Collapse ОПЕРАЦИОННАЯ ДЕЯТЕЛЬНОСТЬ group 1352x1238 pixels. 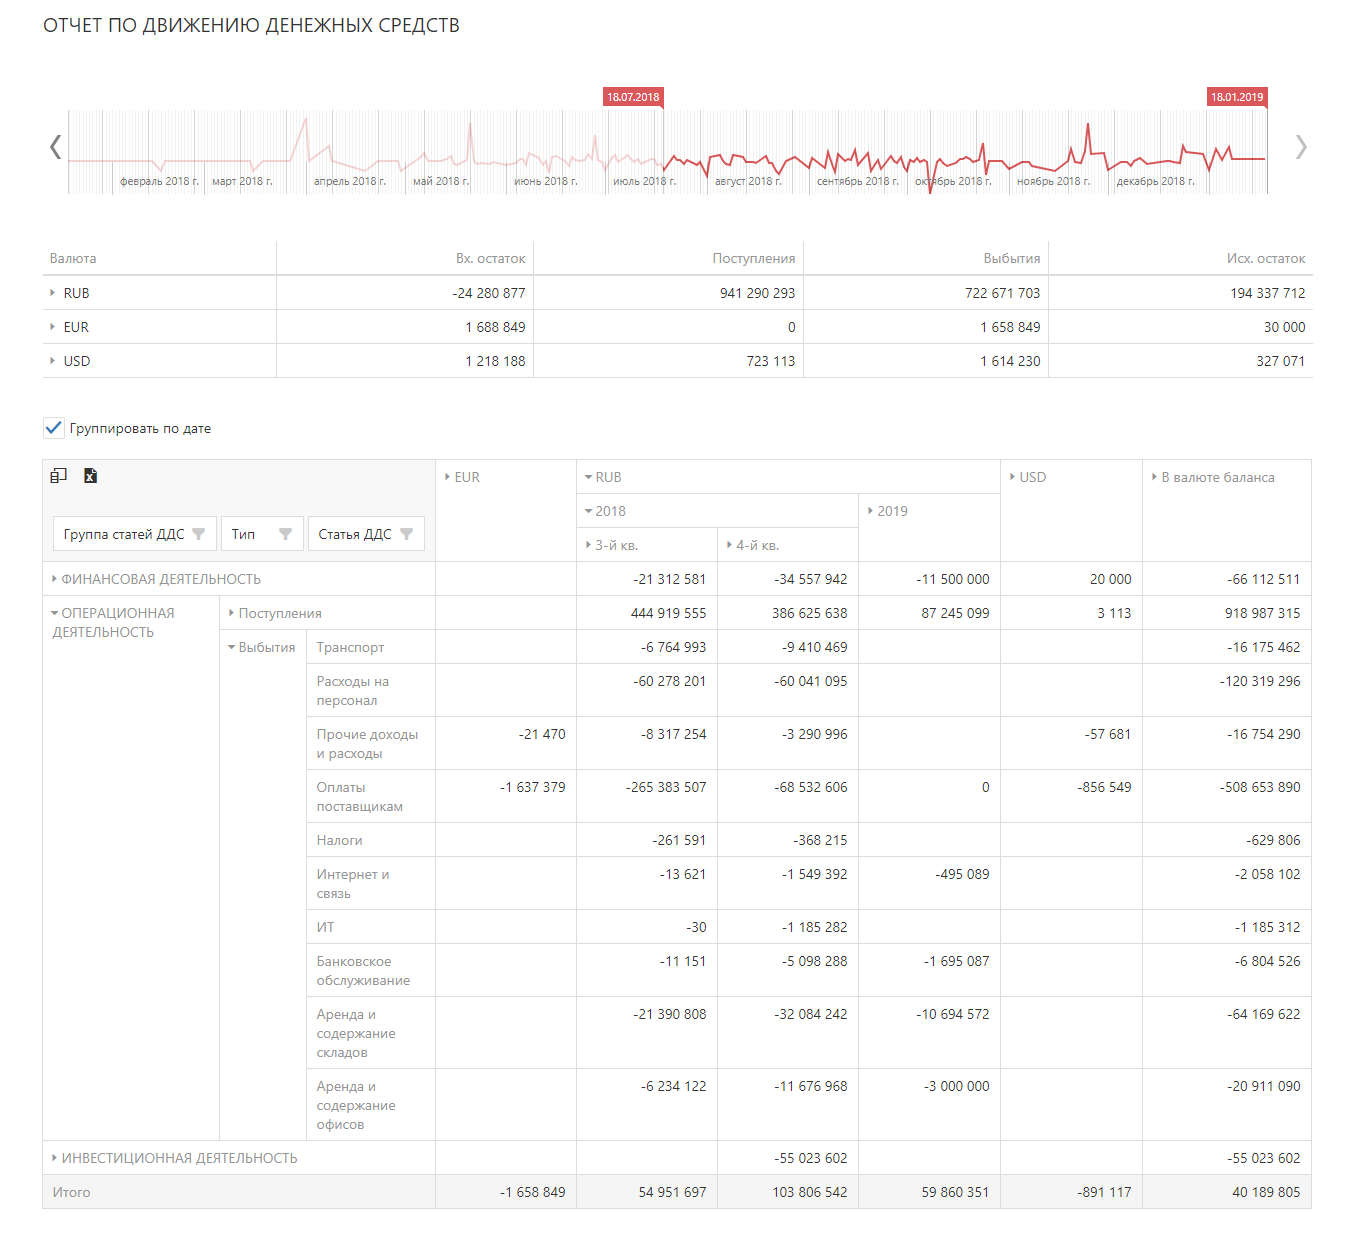coord(54,613)
